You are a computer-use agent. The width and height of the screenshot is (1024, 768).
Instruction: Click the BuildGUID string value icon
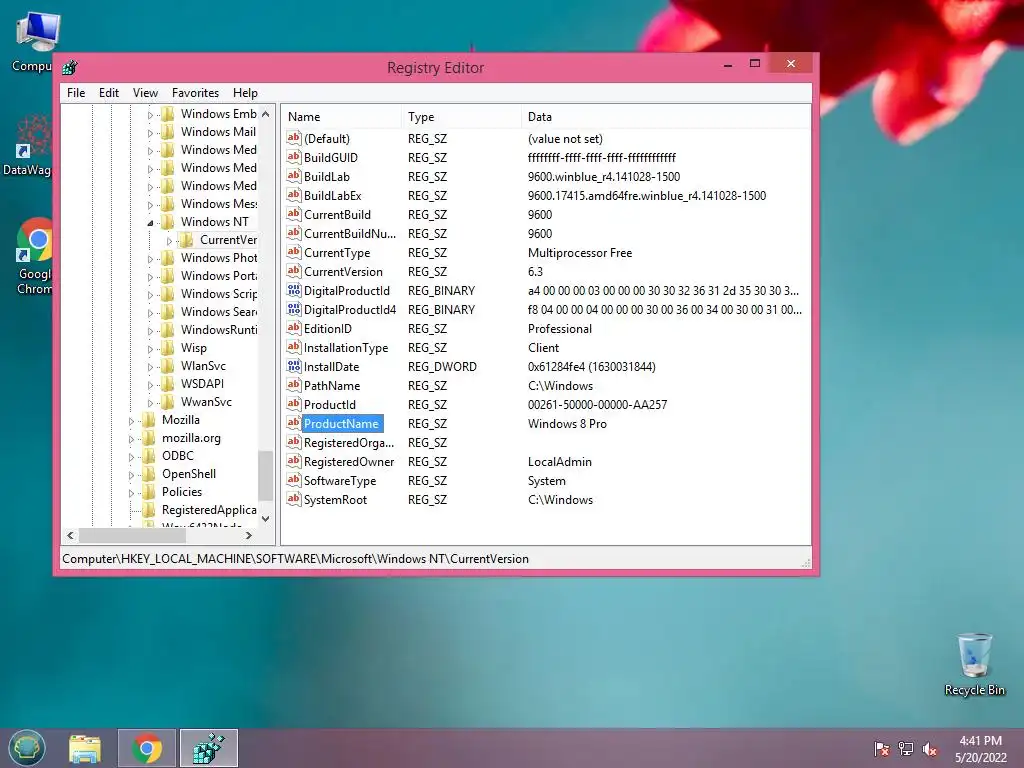pos(294,157)
